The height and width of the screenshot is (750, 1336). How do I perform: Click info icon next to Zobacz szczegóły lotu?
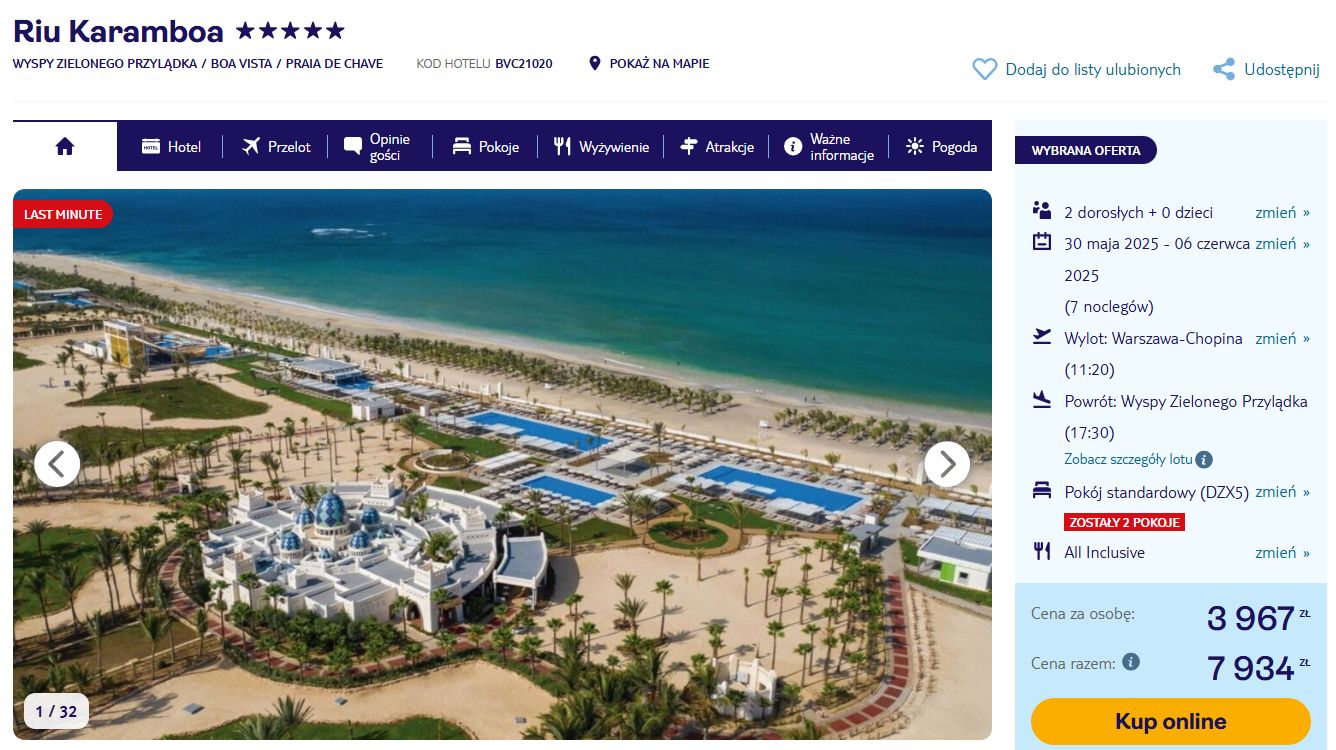[x=1204, y=460]
